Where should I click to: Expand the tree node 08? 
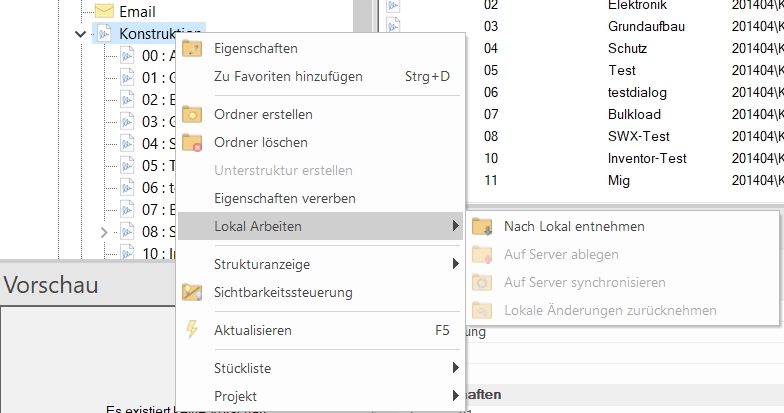tap(104, 232)
